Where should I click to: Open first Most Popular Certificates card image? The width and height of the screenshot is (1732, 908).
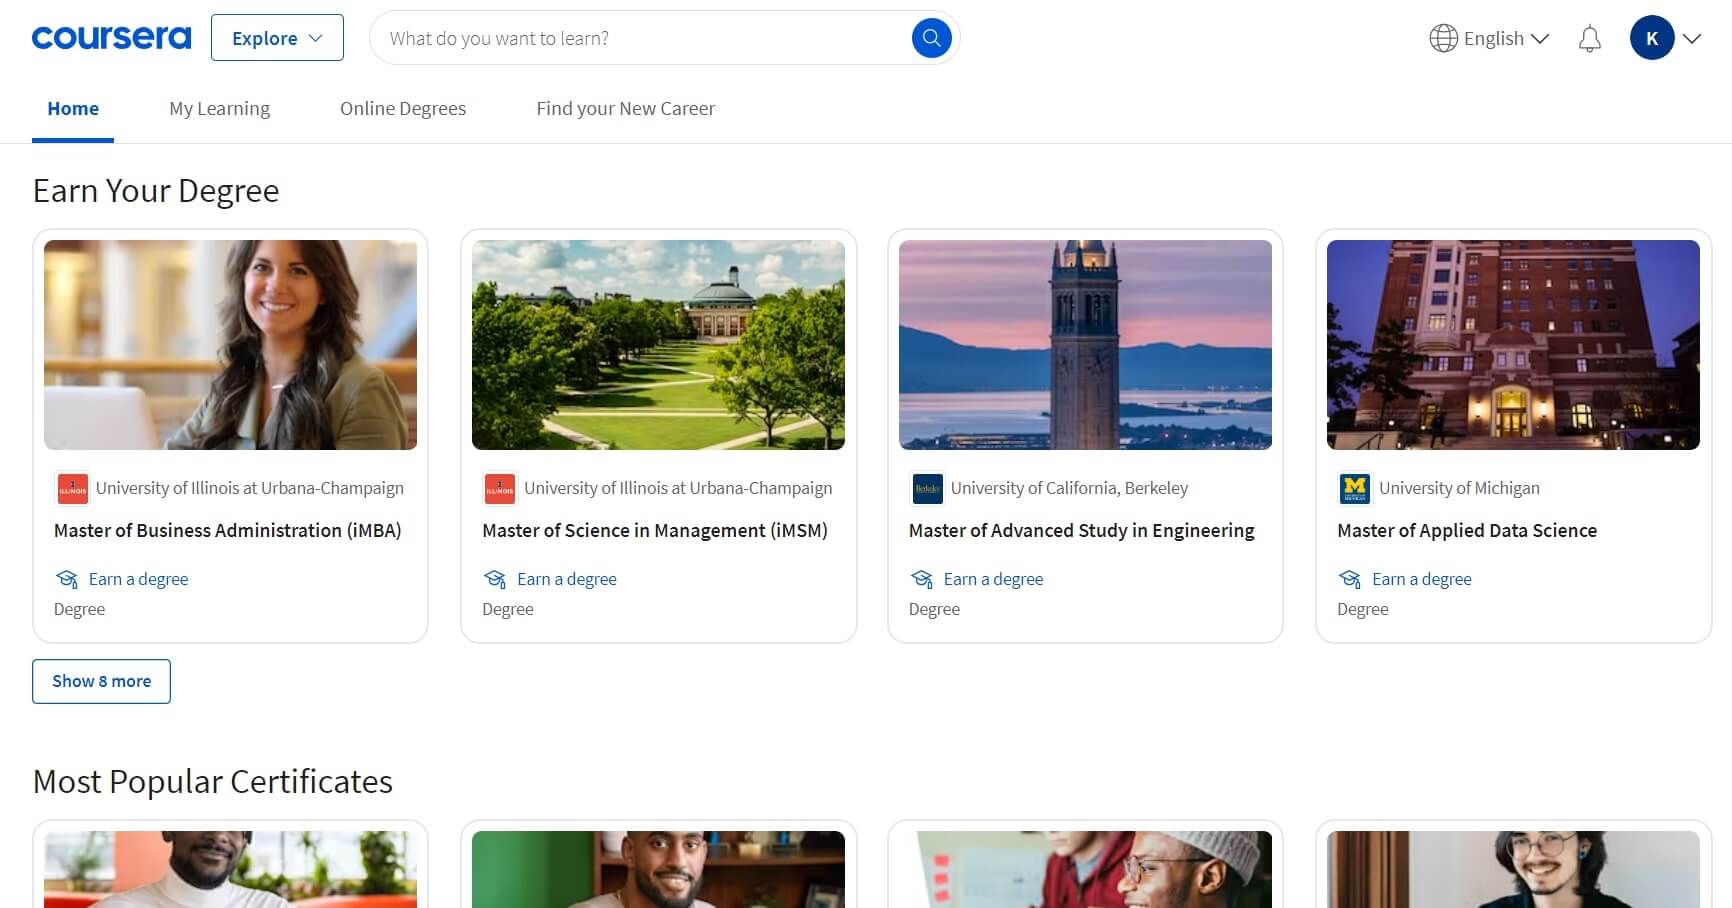tap(230, 869)
